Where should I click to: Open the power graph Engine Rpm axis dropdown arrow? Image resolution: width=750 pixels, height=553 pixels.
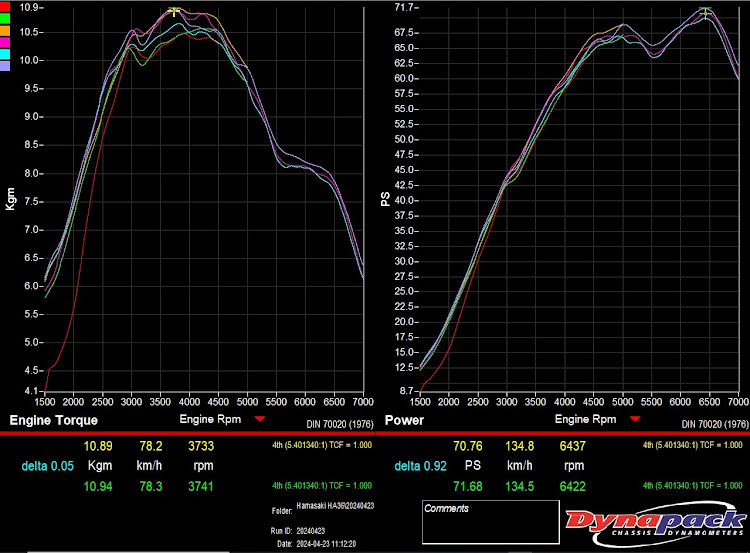635,419
